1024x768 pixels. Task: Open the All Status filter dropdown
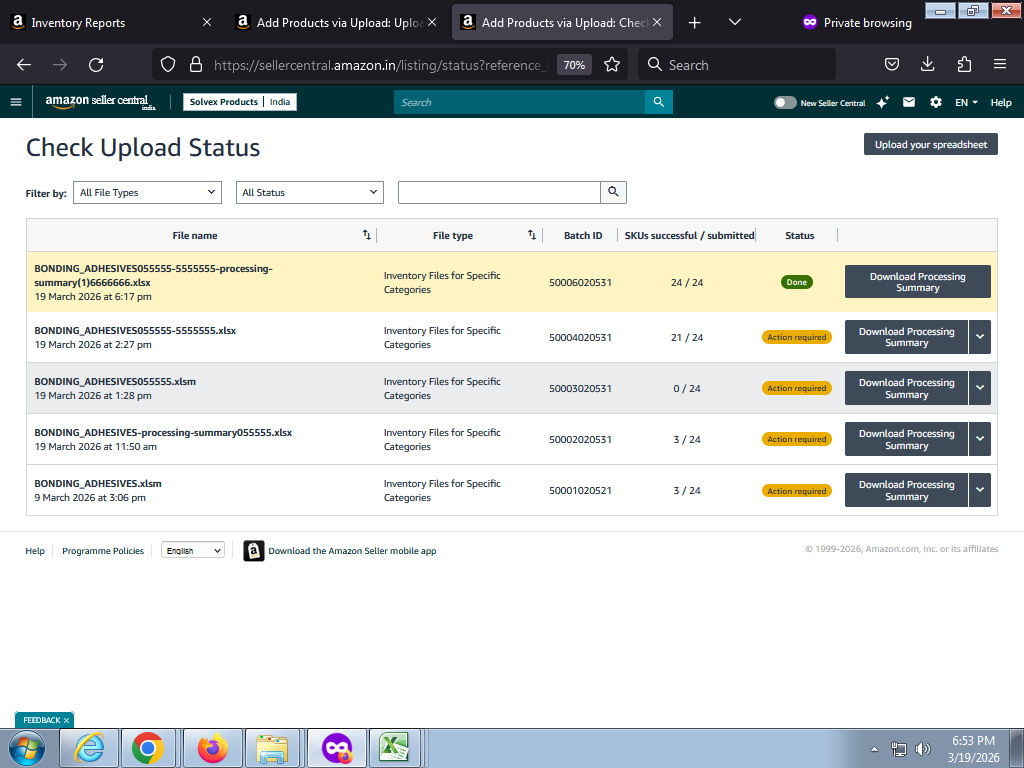point(310,192)
